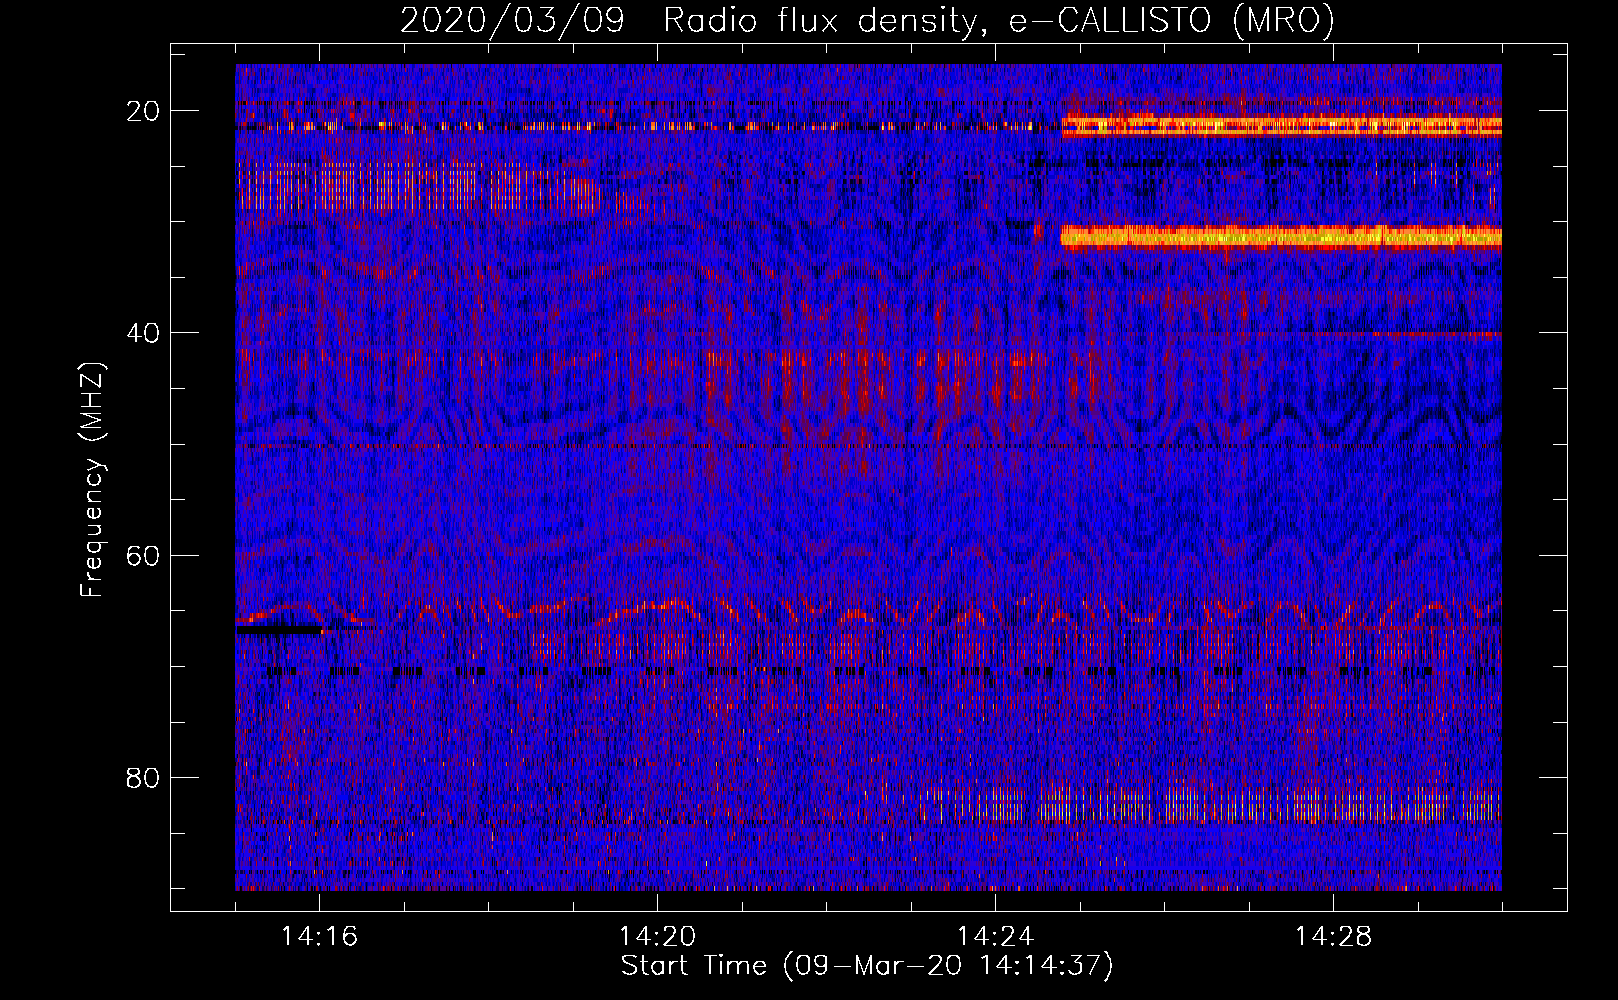Click the 14:28 time tick label
This screenshot has width=1618, height=1000.
tap(1333, 937)
